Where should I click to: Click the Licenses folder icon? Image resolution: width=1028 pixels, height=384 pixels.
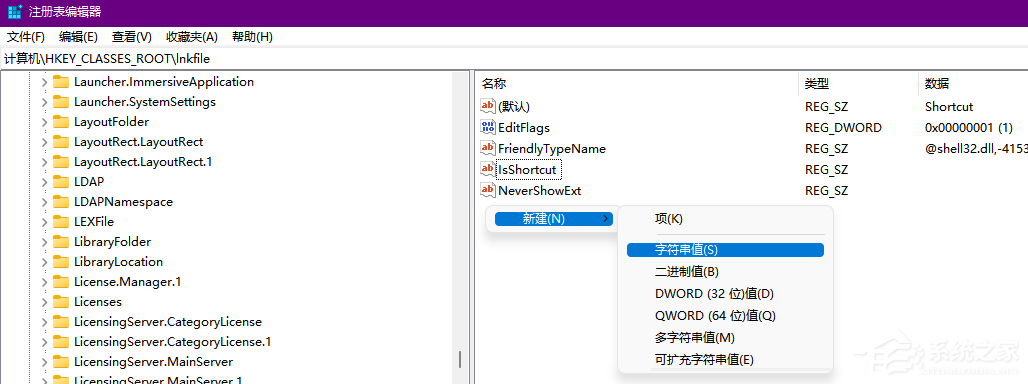pyautogui.click(x=61, y=301)
